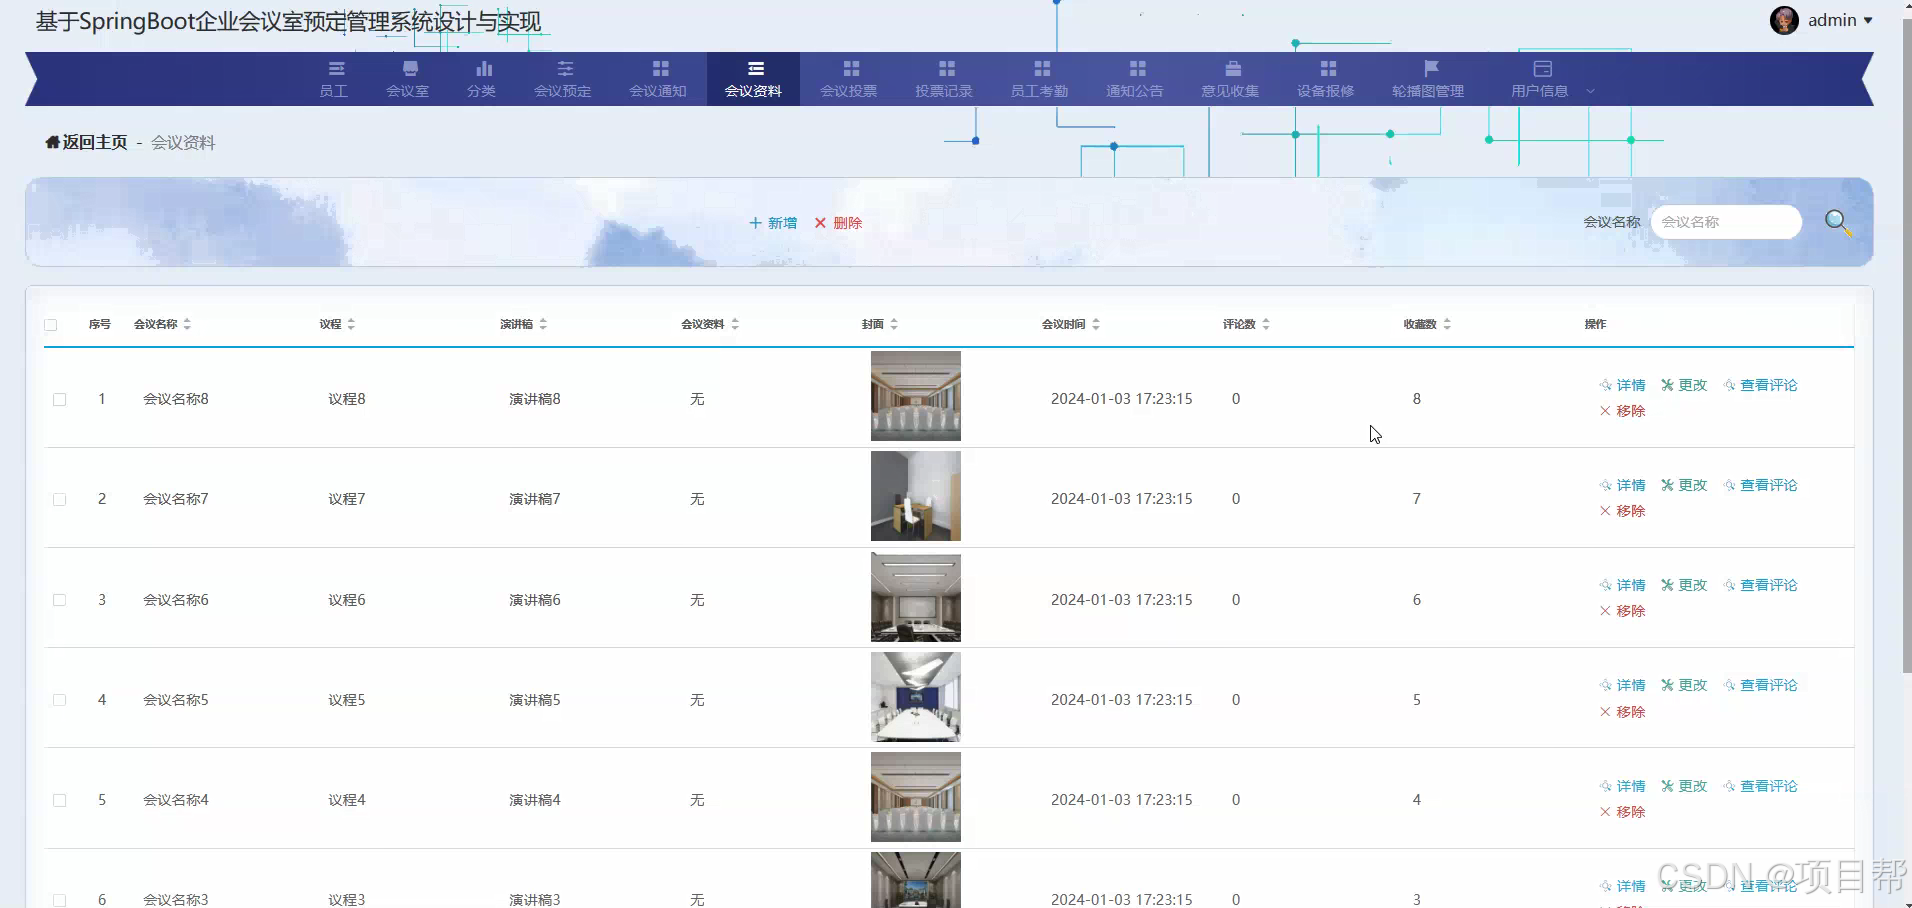Screen dimensions: 1912x908
Task: View 详情 for 会议名称8
Action: [1622, 385]
